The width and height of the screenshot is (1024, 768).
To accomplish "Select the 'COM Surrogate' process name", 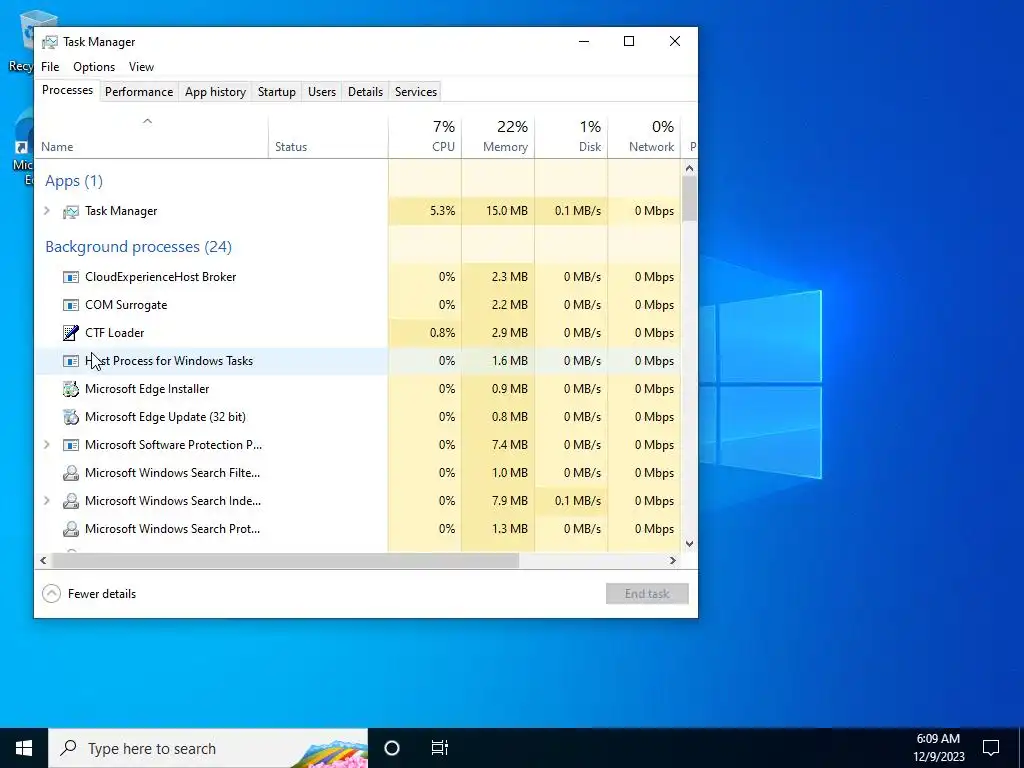I will pos(126,305).
